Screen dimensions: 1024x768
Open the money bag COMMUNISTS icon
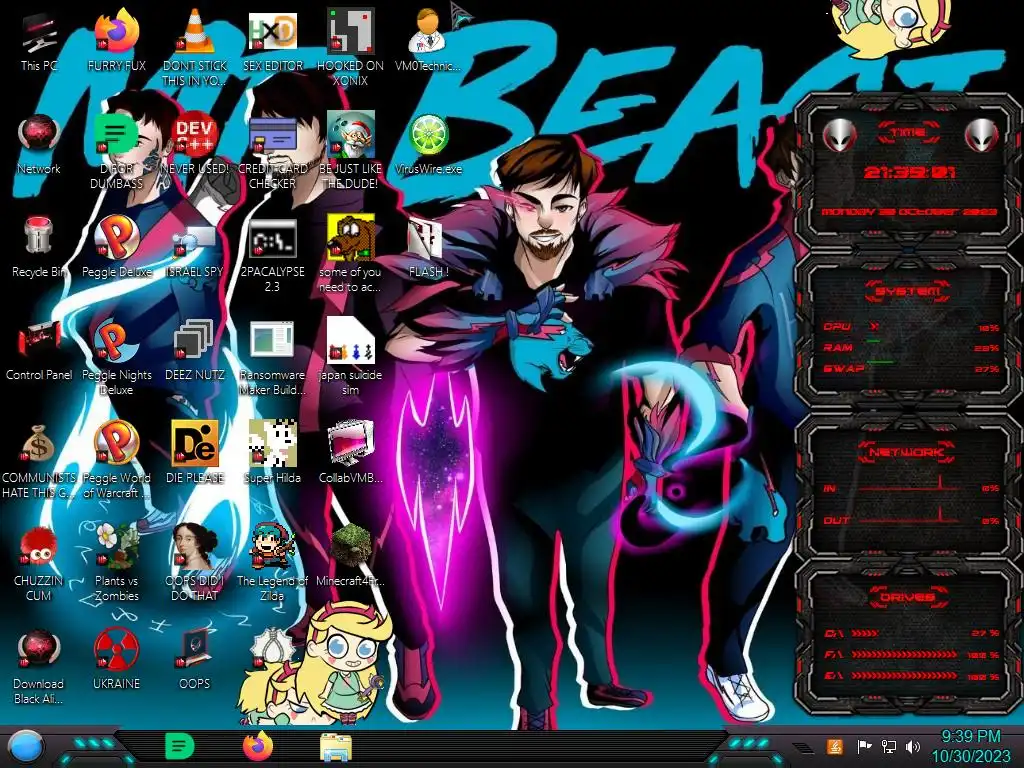coord(39,444)
